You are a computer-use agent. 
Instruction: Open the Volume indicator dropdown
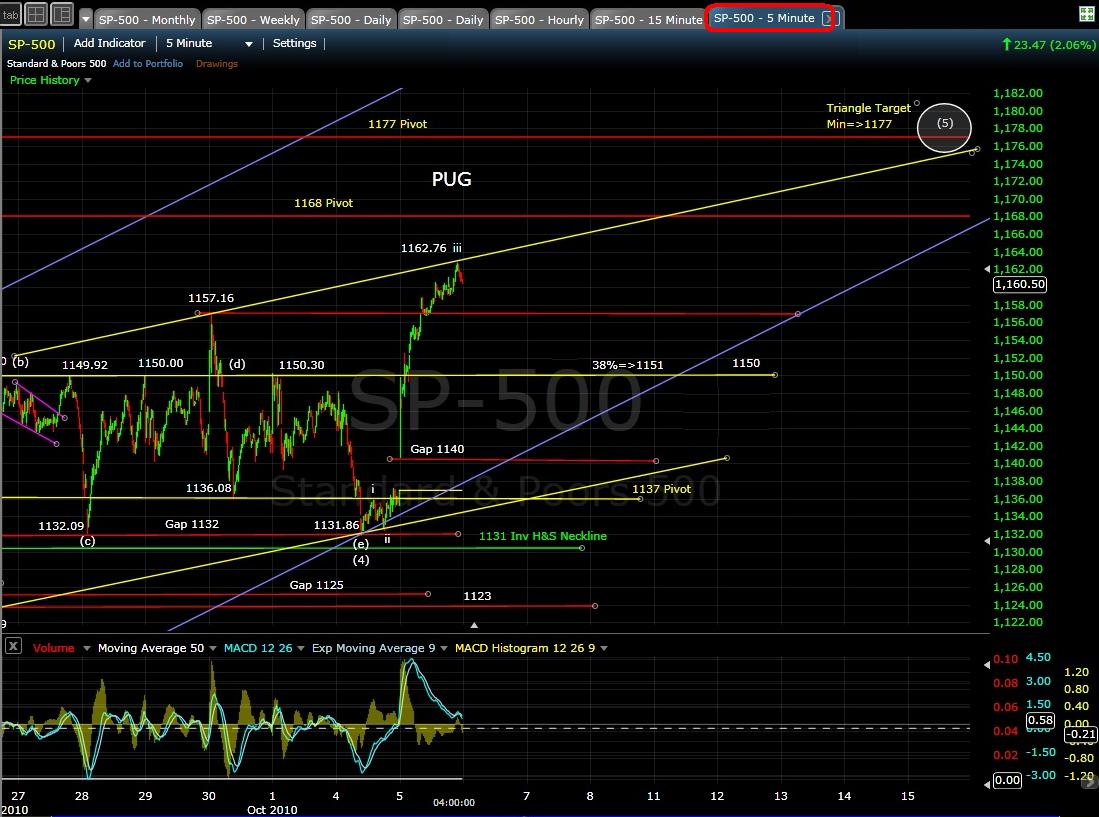[87, 648]
